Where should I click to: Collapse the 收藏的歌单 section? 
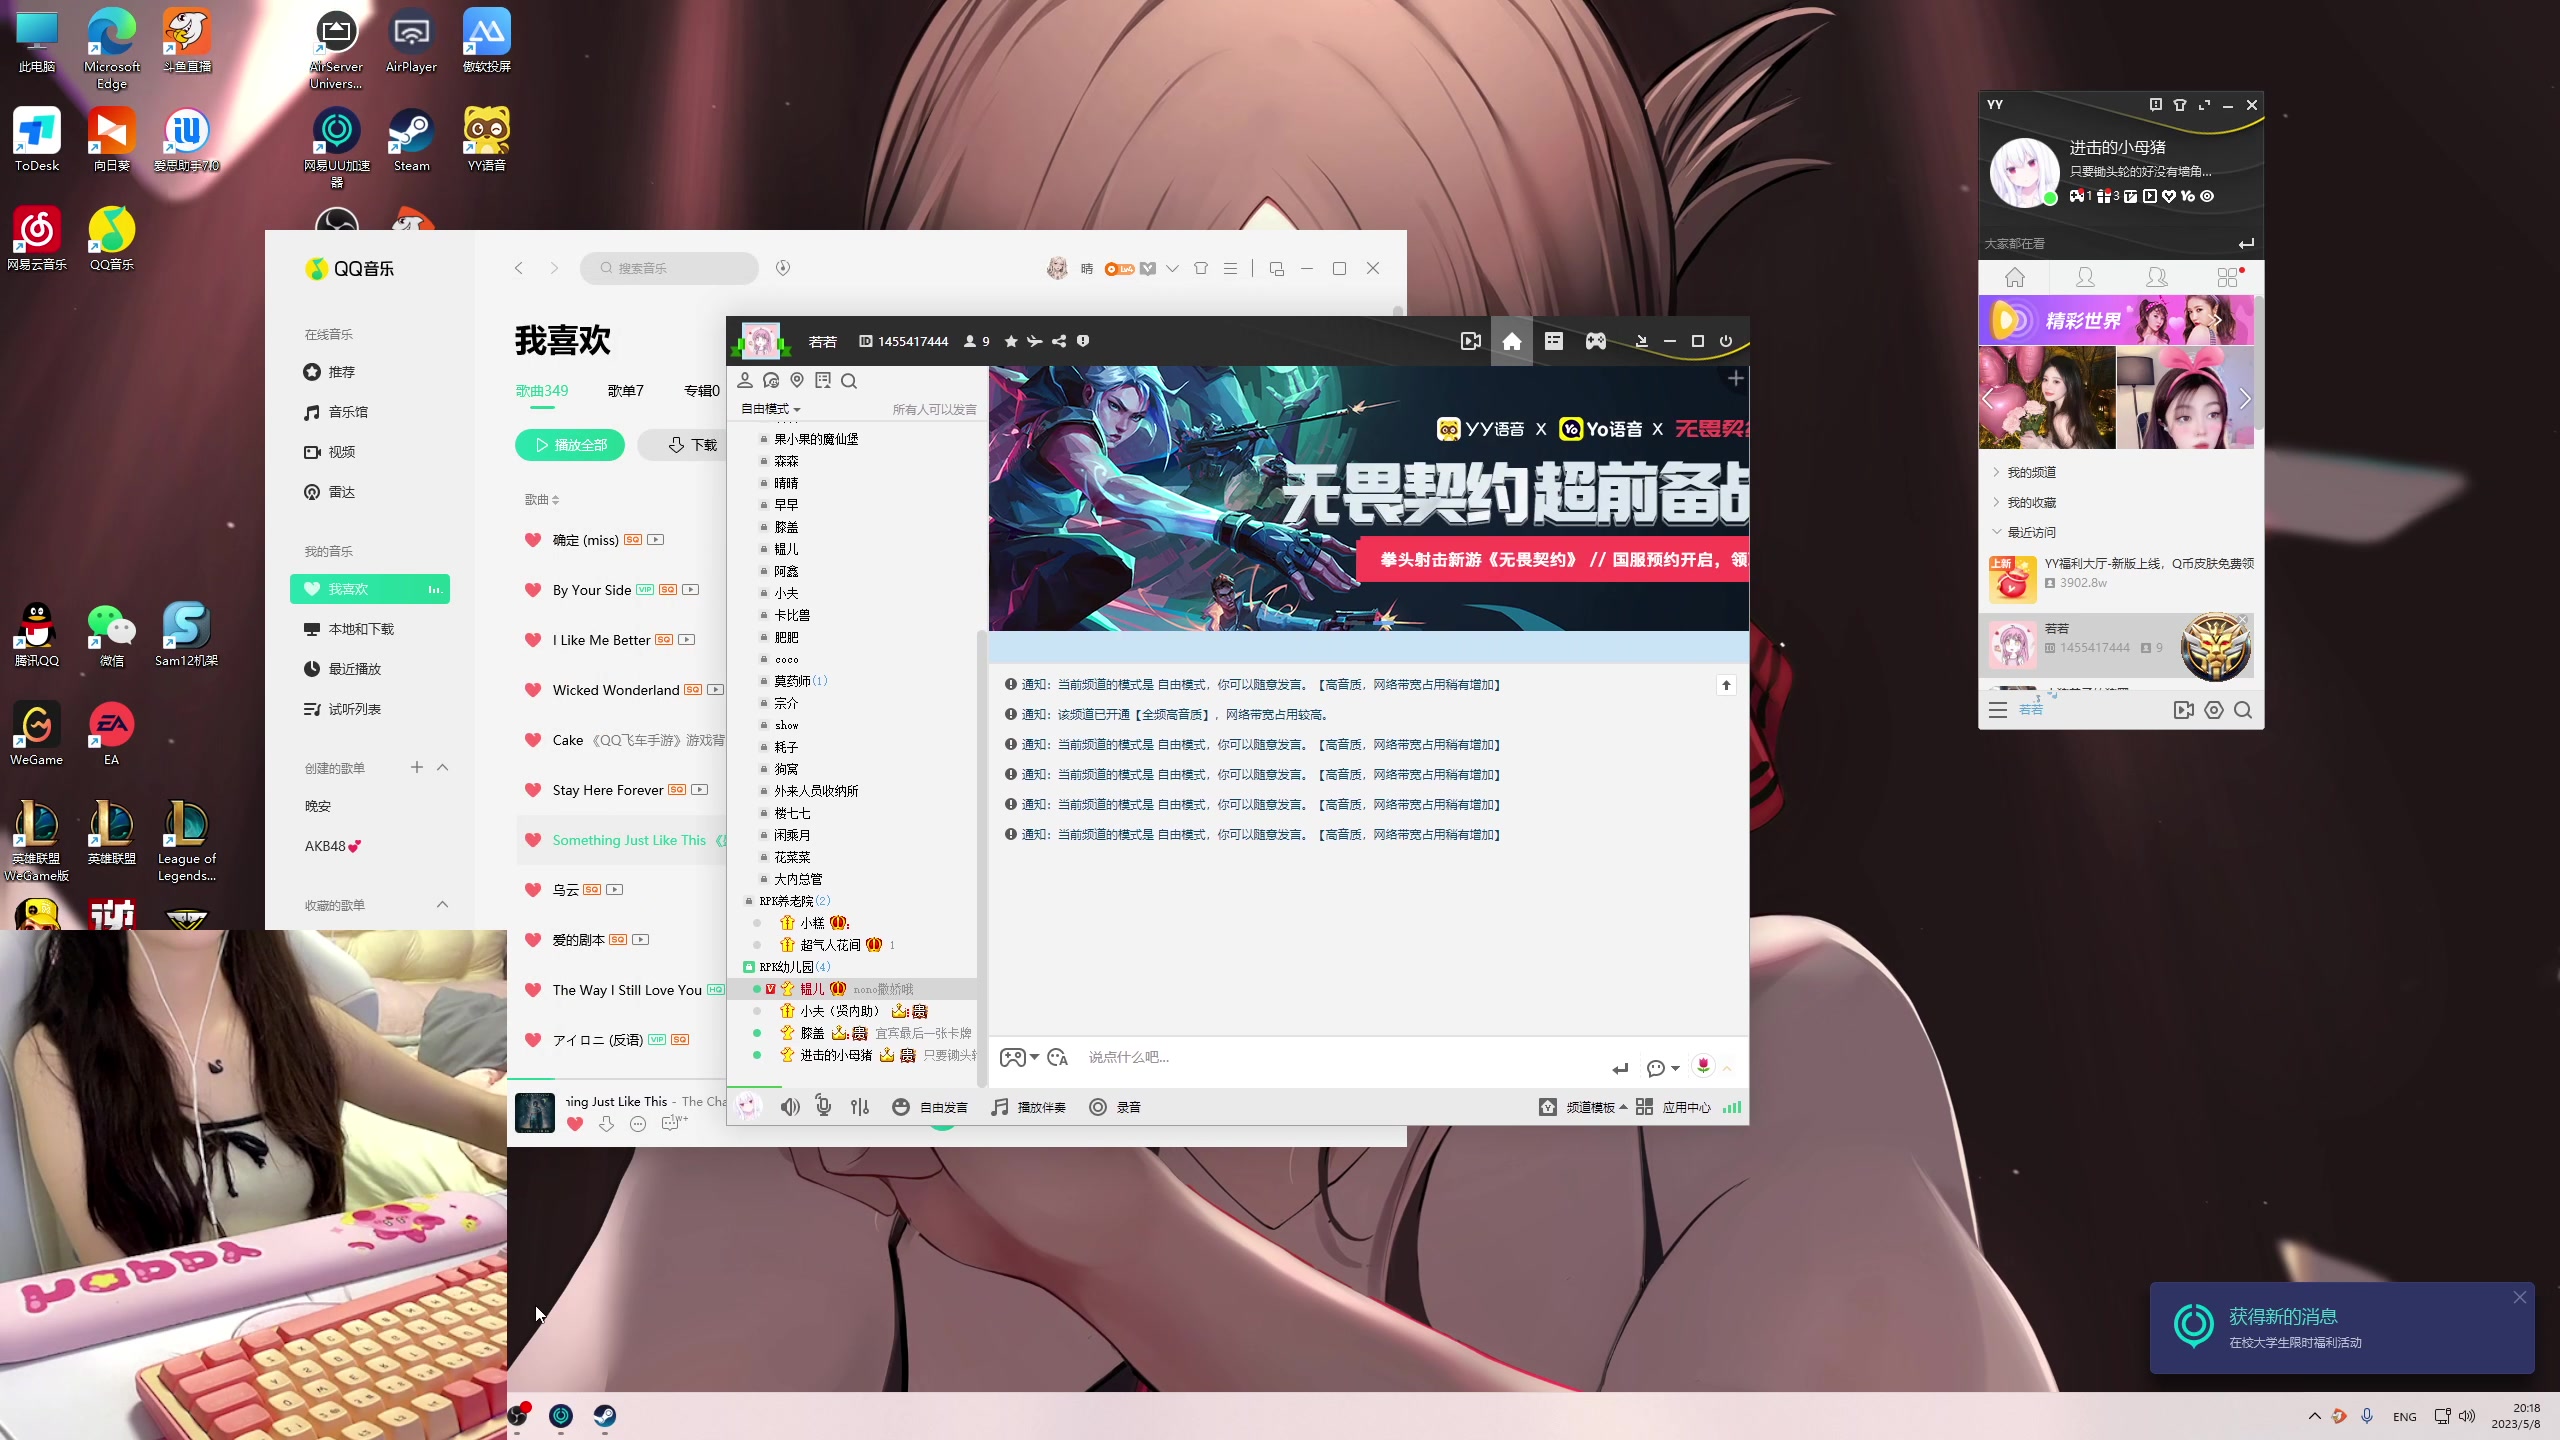pos(443,904)
